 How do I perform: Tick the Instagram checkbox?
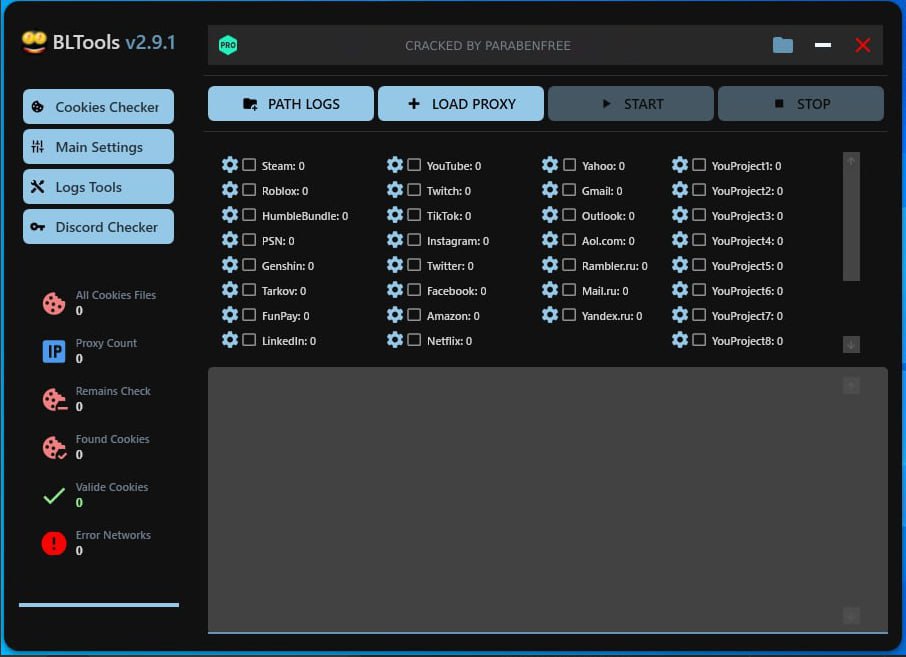[x=414, y=240]
